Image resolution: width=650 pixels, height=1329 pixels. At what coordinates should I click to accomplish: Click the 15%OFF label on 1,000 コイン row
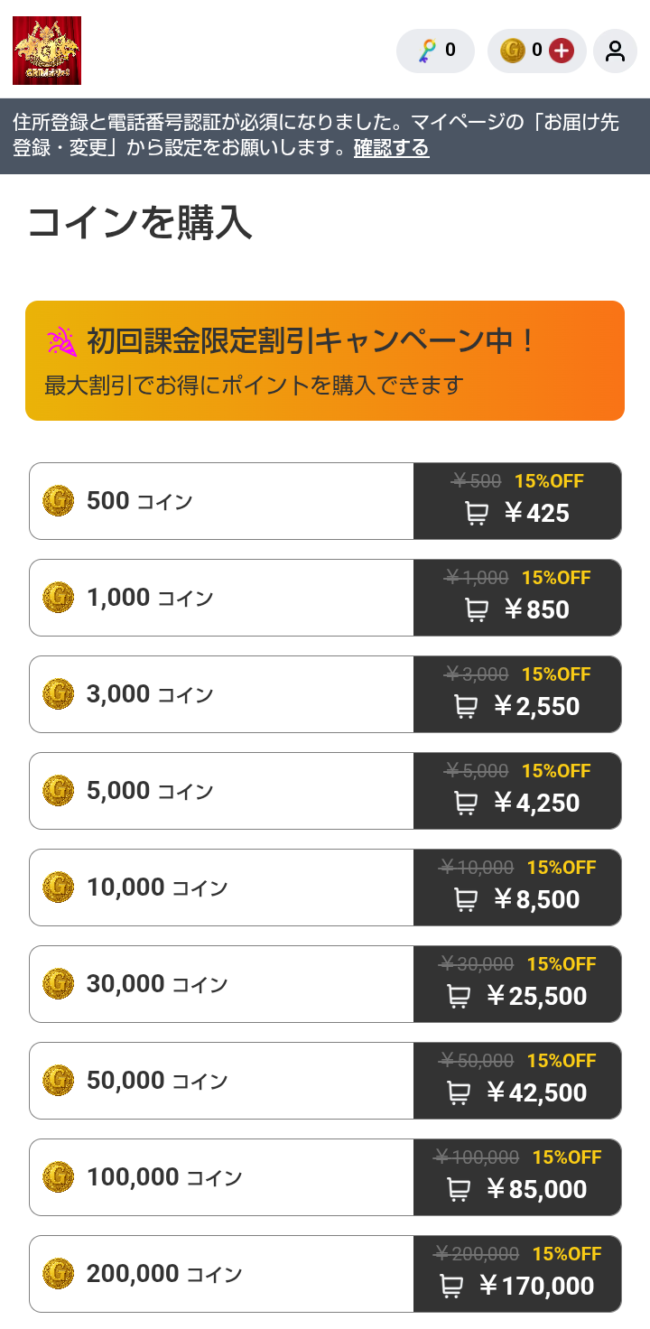click(556, 577)
